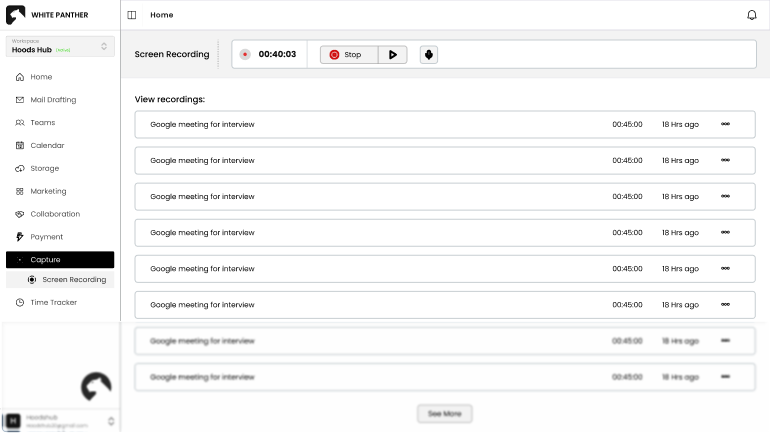Open Mail Drafting from sidebar
The width and height of the screenshot is (770, 433).
click(x=52, y=100)
